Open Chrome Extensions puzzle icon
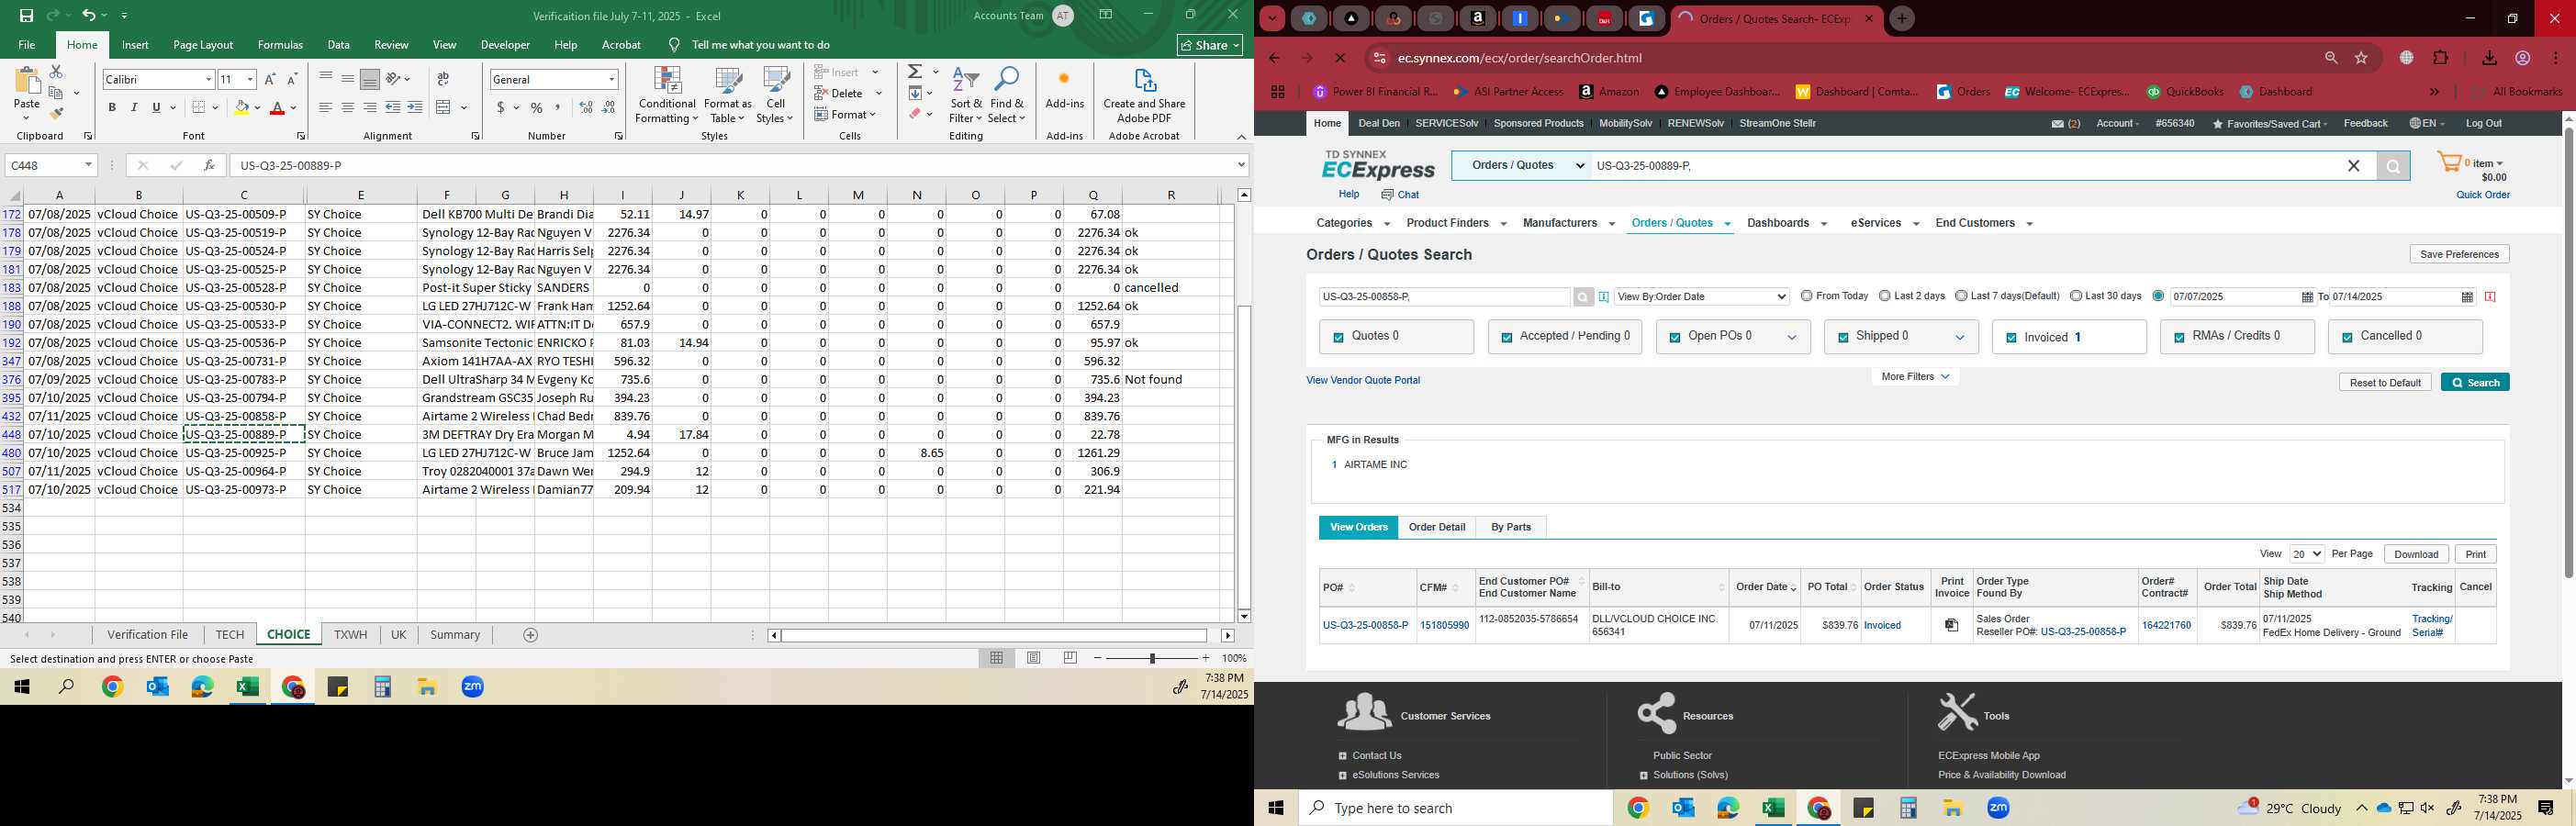 (x=2440, y=58)
